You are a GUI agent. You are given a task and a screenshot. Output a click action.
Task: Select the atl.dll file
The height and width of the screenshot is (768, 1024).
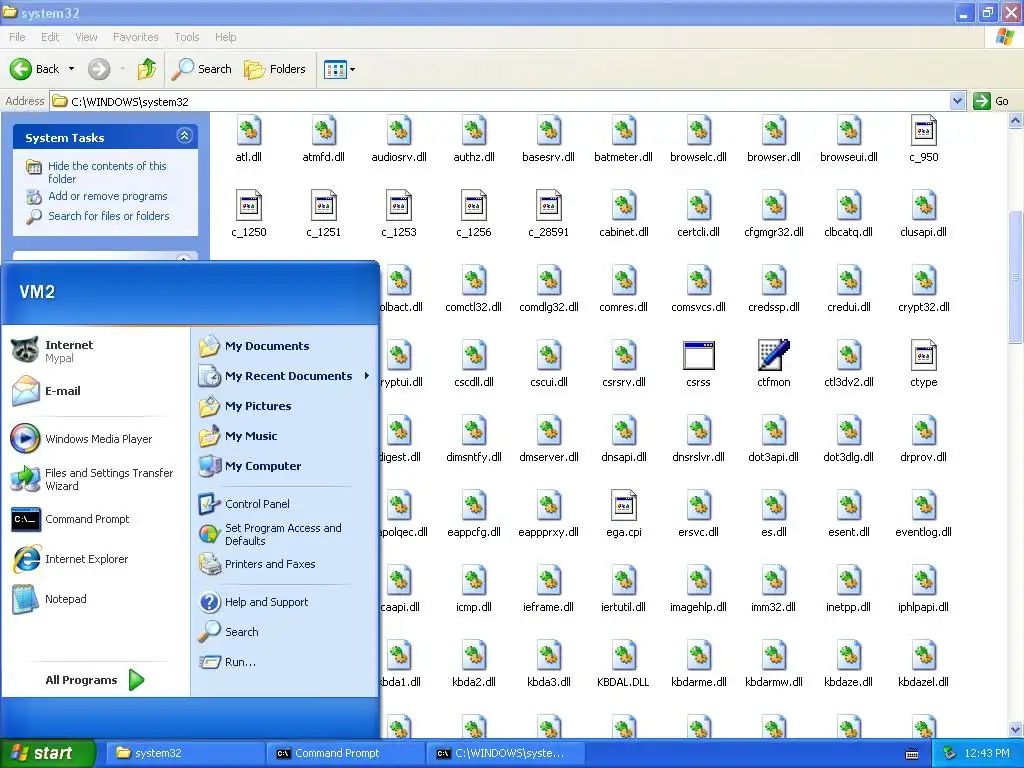[249, 138]
